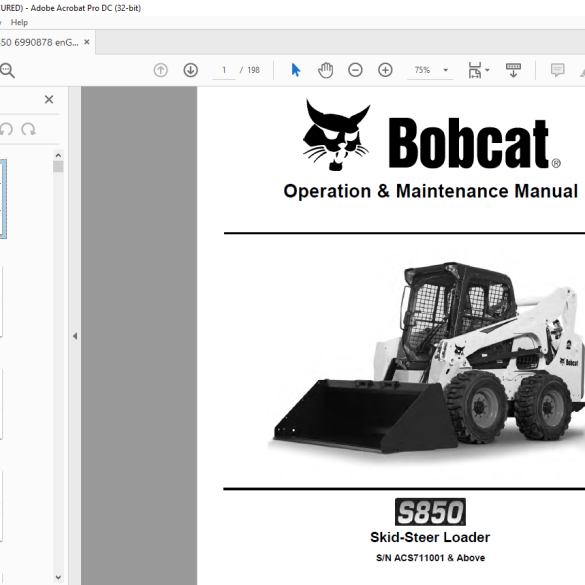The image size is (585, 585).
Task: Rotate page counterclockwise in thumbnails panel
Action: pyautogui.click(x=6, y=129)
